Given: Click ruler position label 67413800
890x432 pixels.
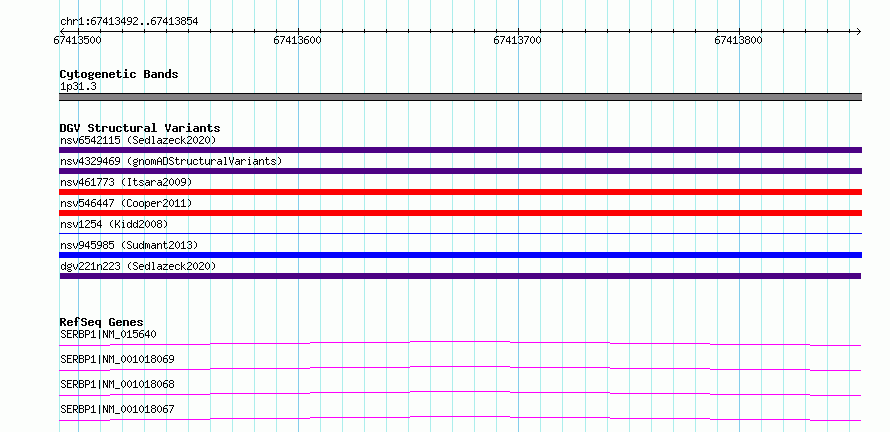Looking at the screenshot, I should point(738,40).
